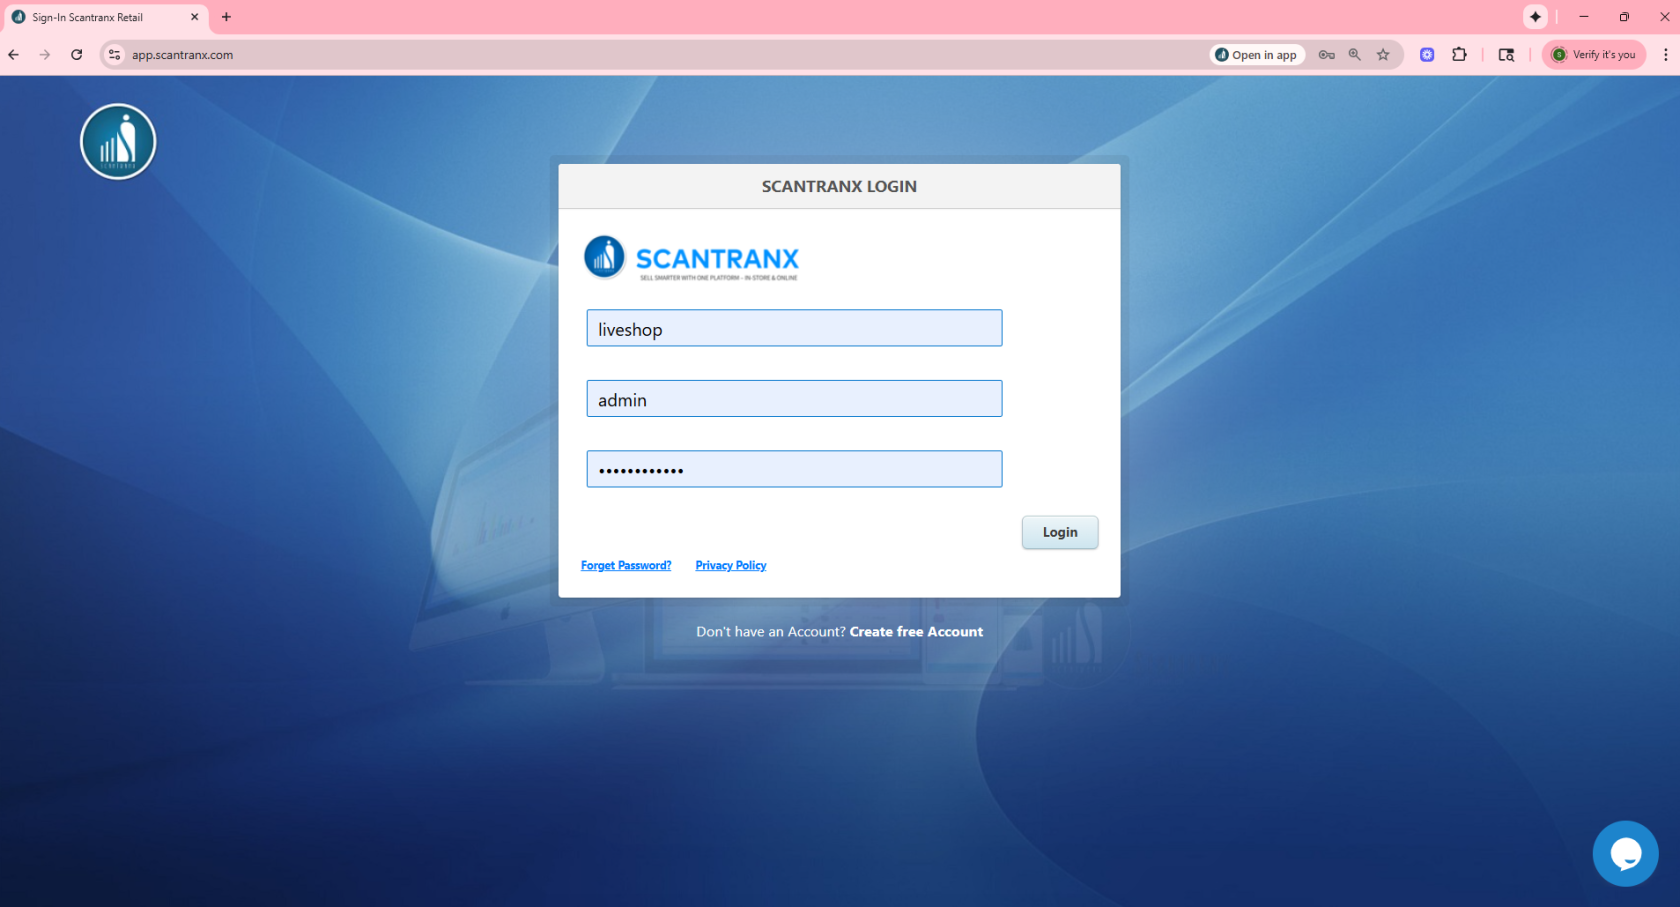1680x907 pixels.
Task: Open the live chat bubble
Action: point(1624,853)
